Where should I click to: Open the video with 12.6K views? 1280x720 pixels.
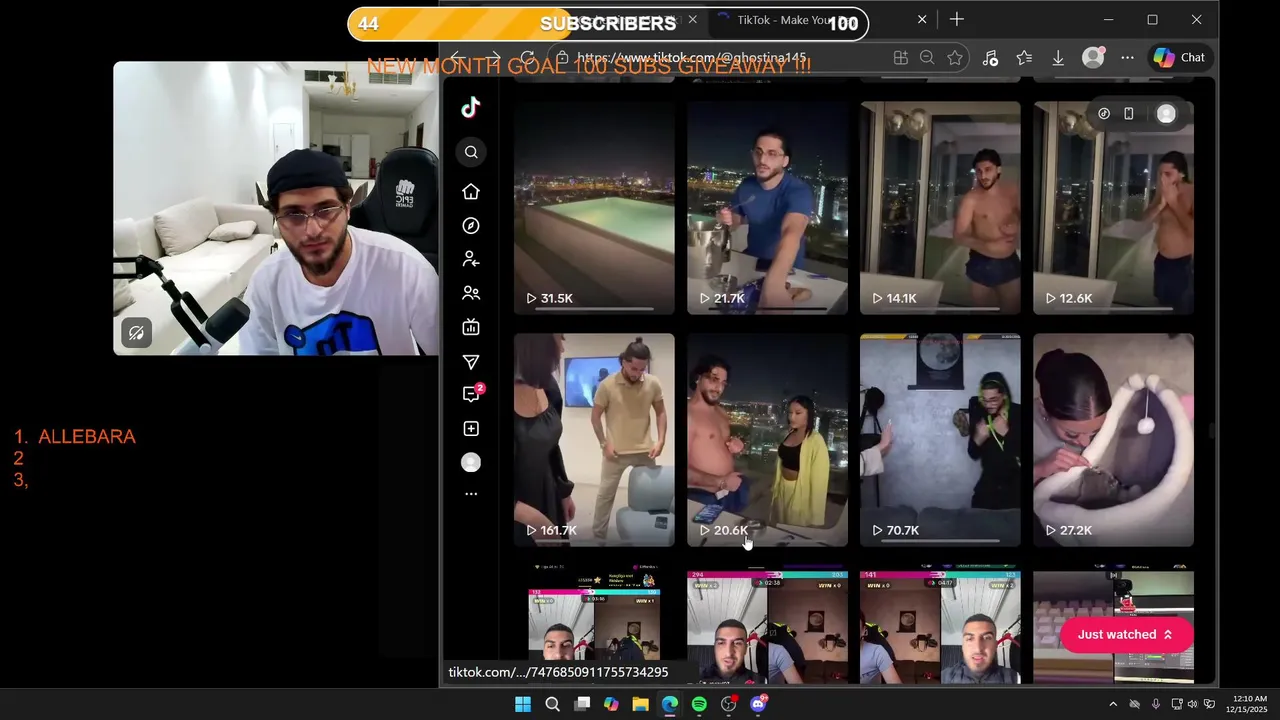pyautogui.click(x=1113, y=207)
